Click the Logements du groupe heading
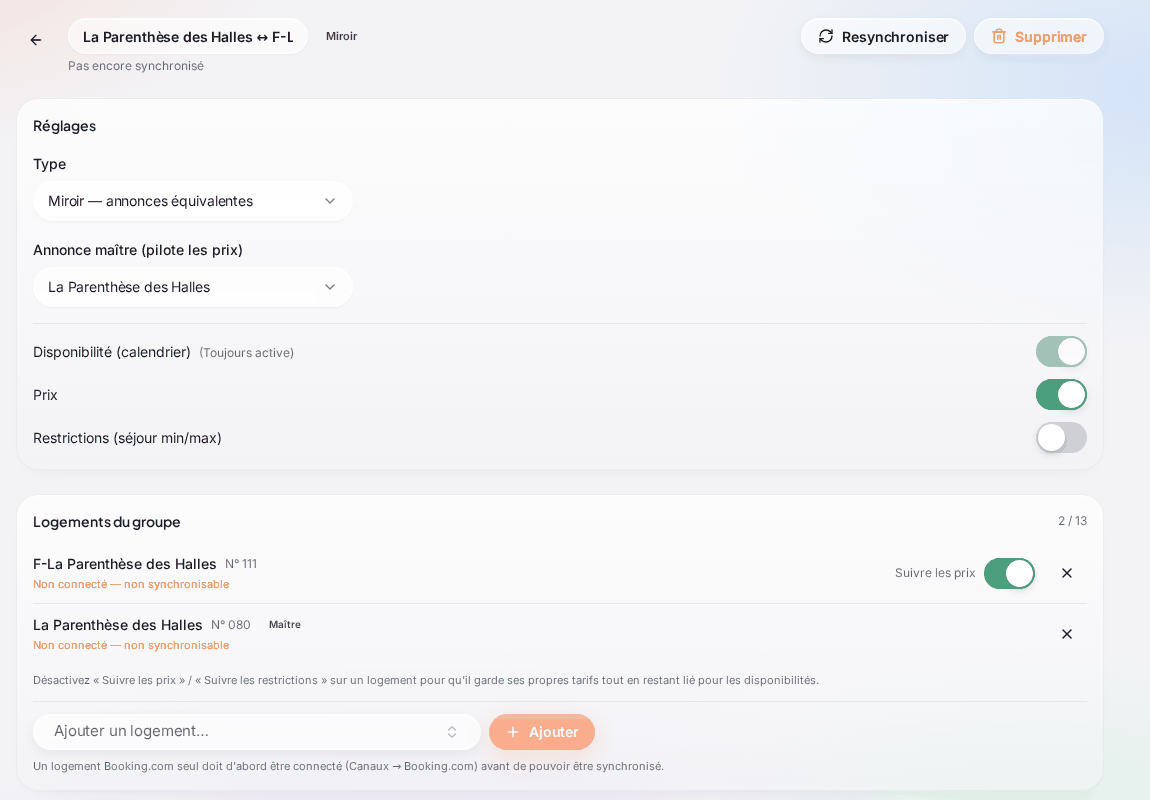Viewport: 1150px width, 800px height. pos(106,522)
